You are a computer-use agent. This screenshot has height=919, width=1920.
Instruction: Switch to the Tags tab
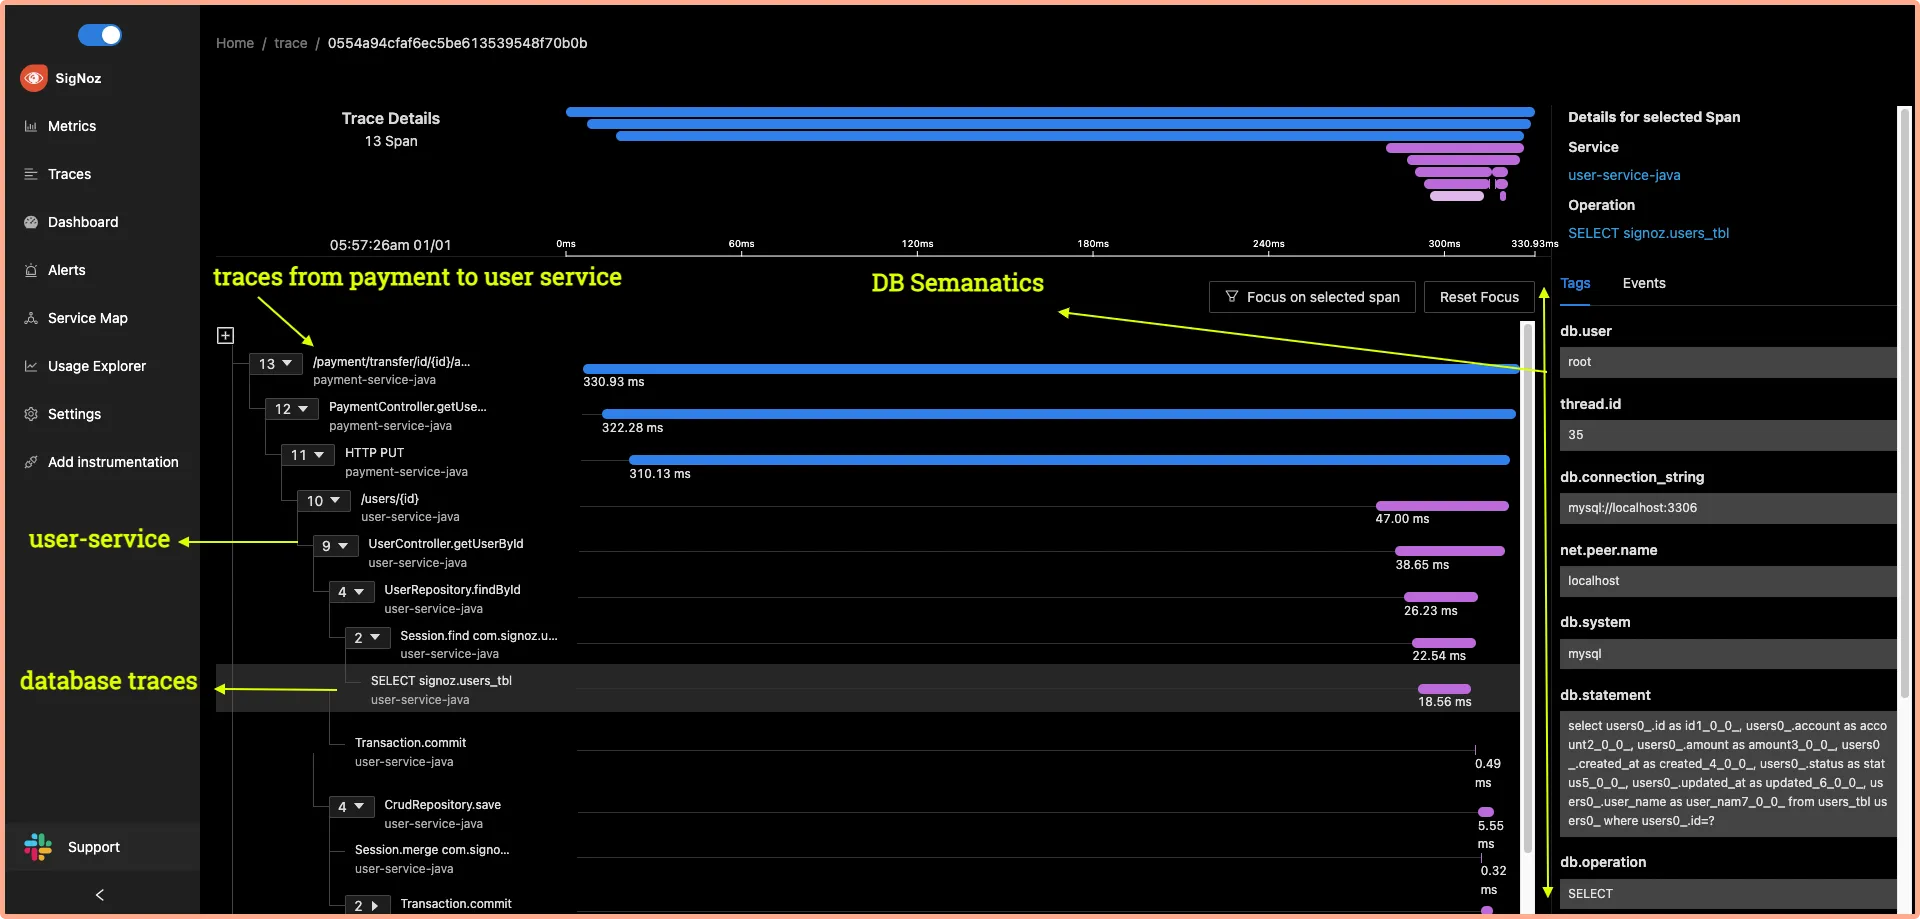click(x=1575, y=283)
